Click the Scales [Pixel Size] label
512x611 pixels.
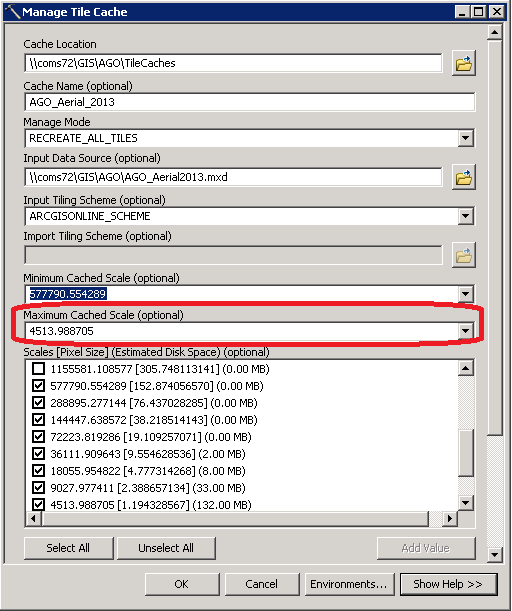pyautogui.click(x=146, y=352)
